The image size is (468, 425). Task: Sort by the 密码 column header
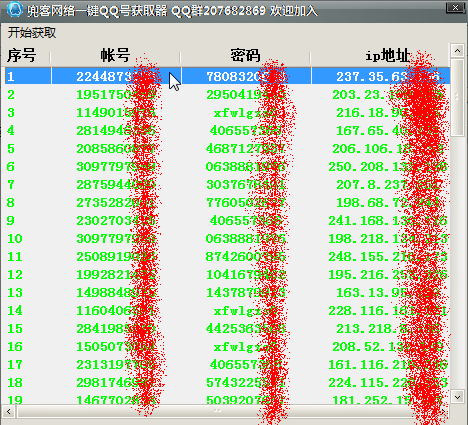click(x=245, y=55)
